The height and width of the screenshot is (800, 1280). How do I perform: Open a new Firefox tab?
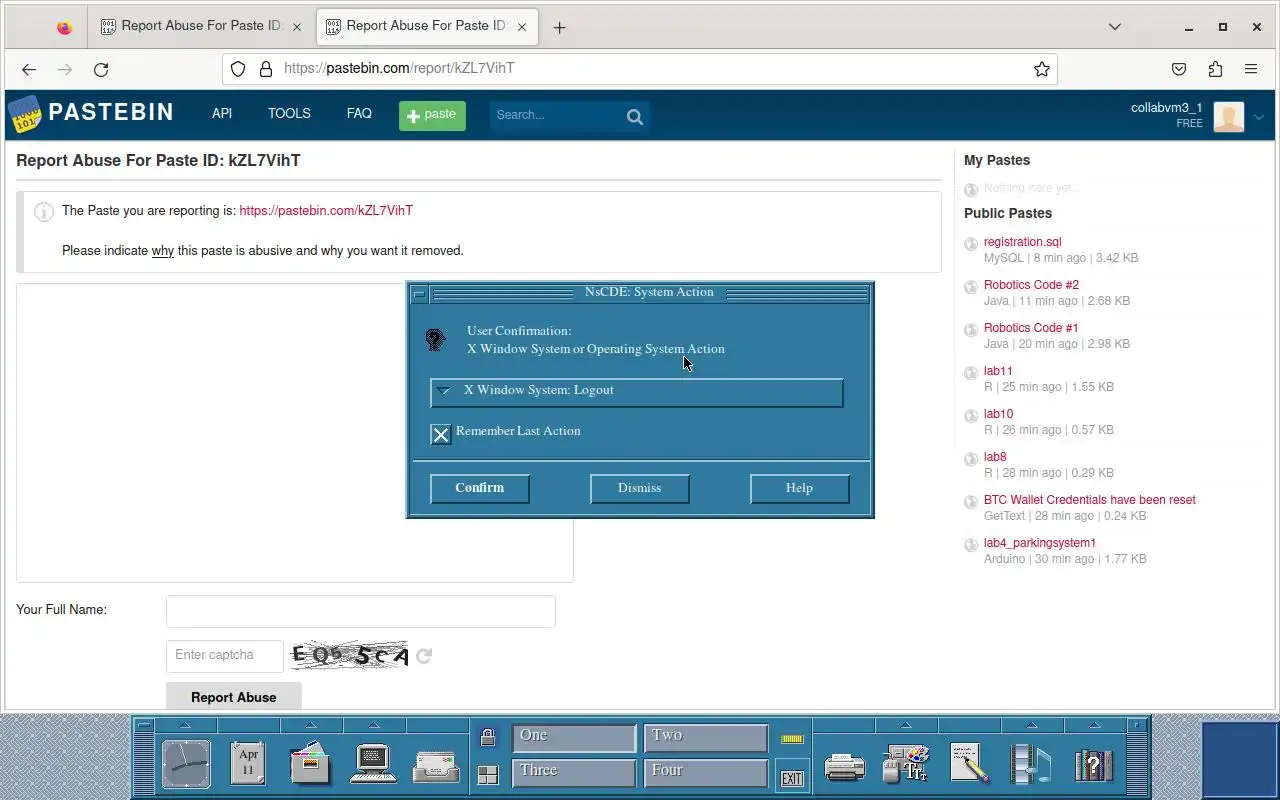click(559, 28)
